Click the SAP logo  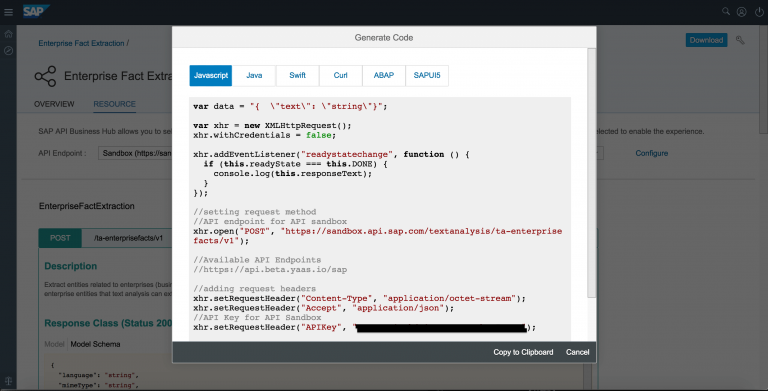tap(36, 11)
